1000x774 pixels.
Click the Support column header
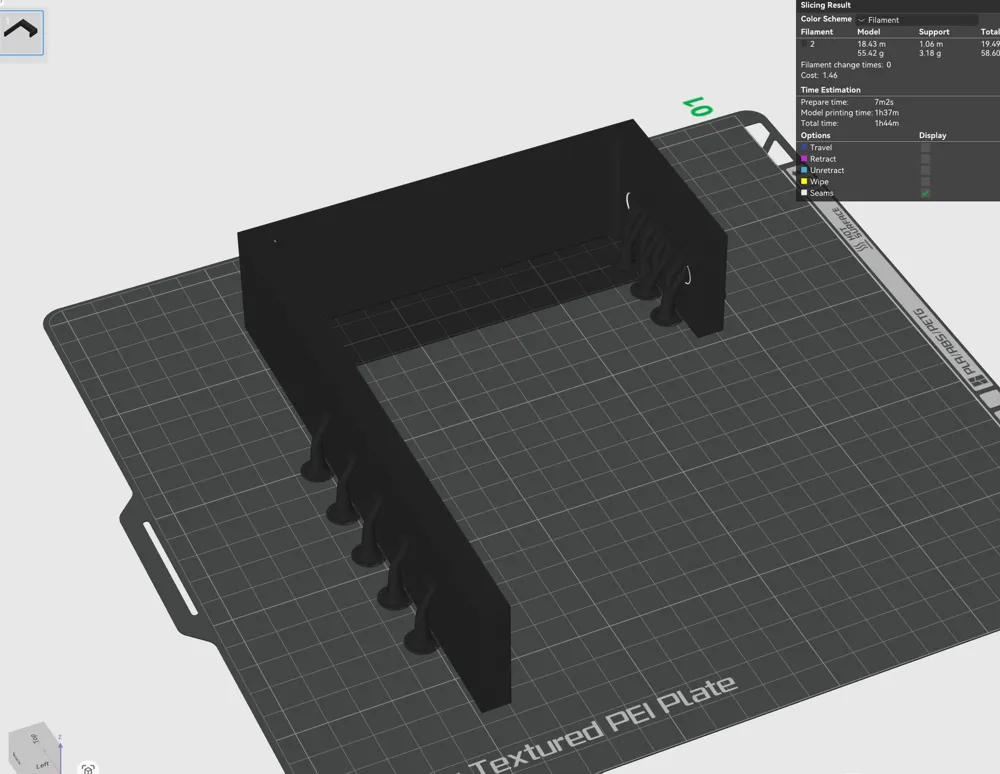[x=934, y=32]
